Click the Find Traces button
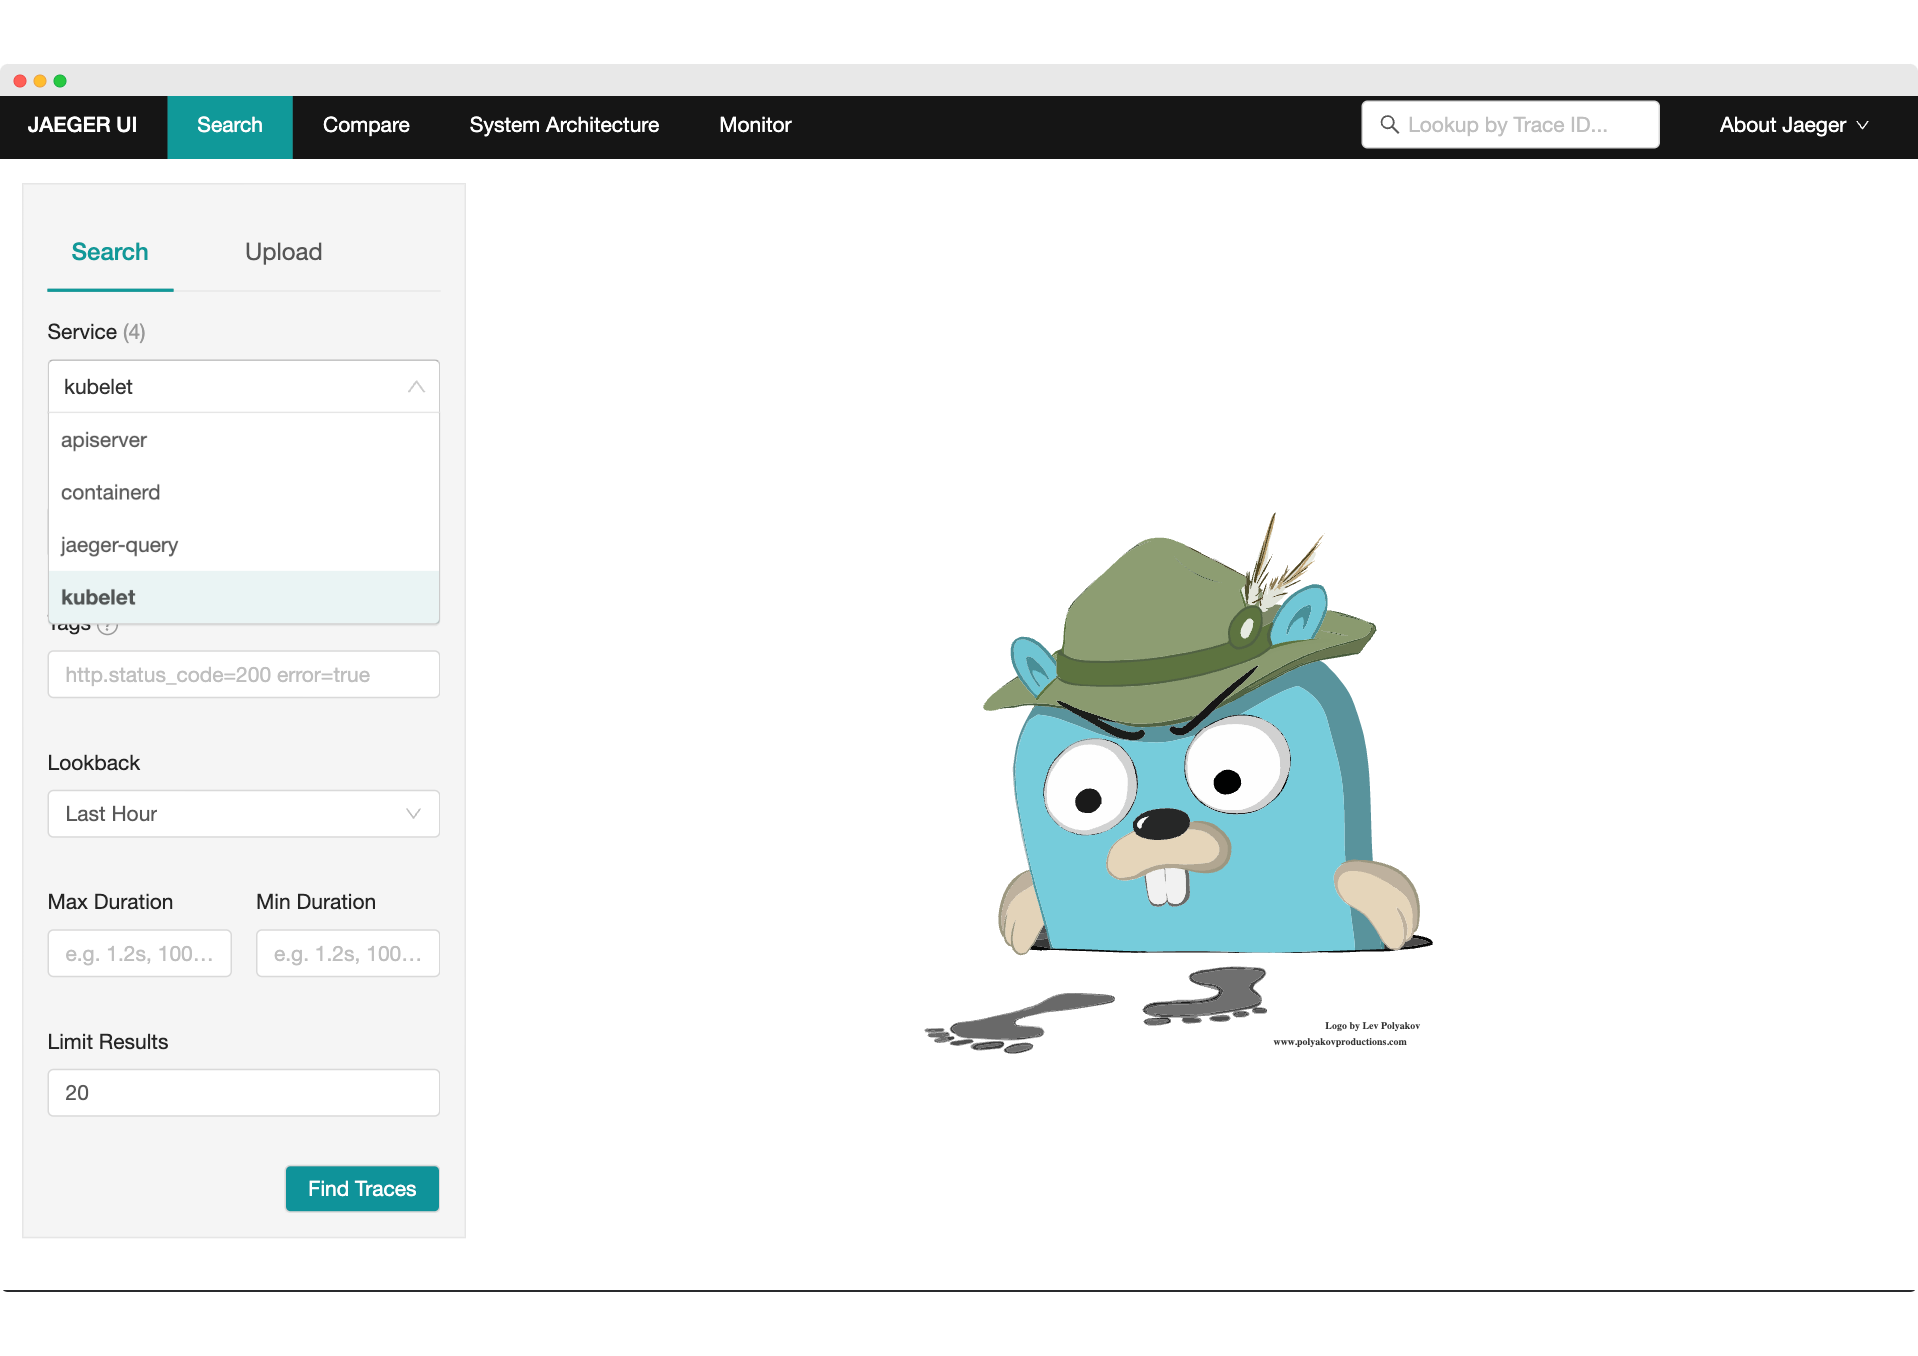The height and width of the screenshot is (1356, 1918). coord(362,1188)
